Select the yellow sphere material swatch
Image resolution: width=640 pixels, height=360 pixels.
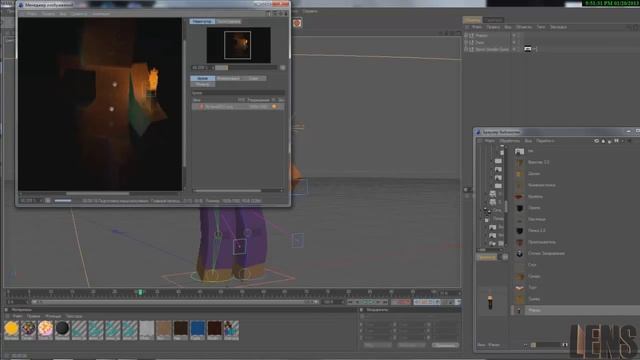coord(11,329)
